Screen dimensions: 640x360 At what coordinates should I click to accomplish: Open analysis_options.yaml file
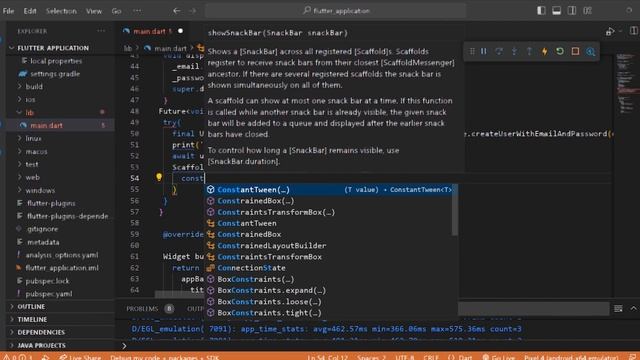[x=62, y=255]
